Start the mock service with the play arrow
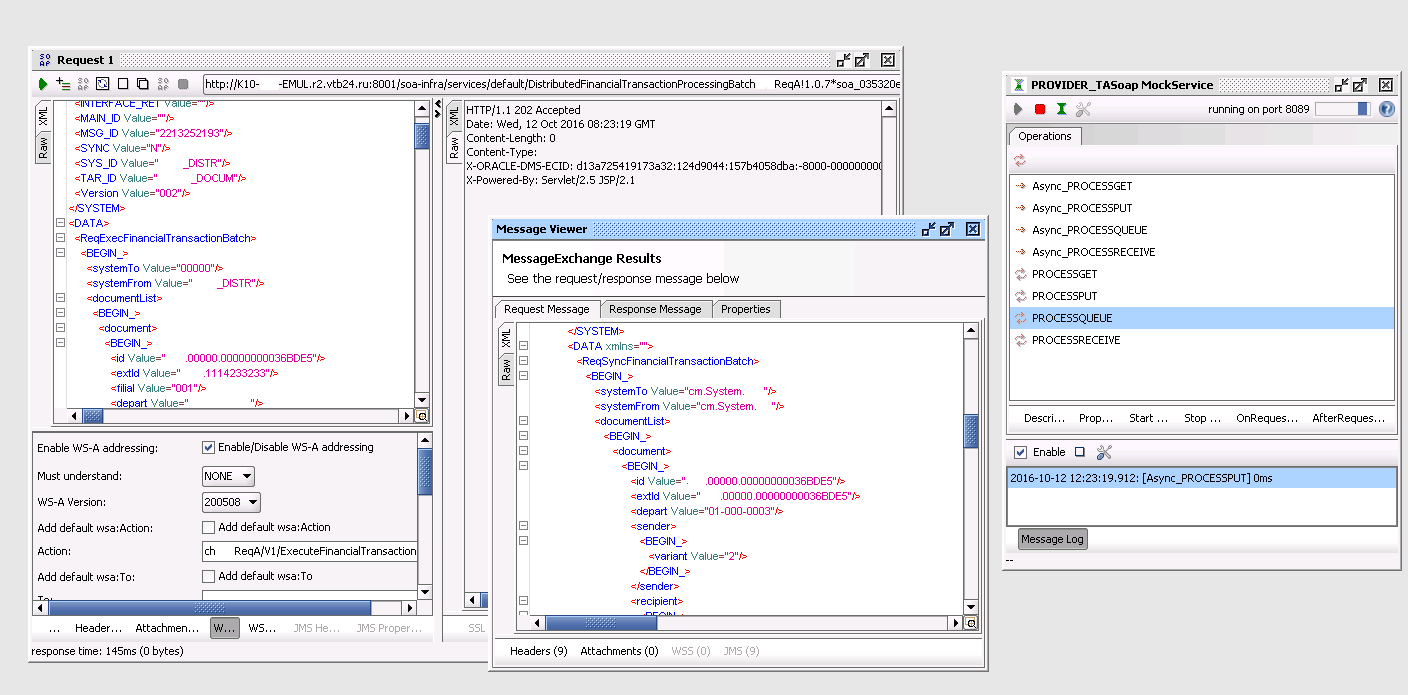Viewport: 1408px width, 695px height. tap(1018, 108)
